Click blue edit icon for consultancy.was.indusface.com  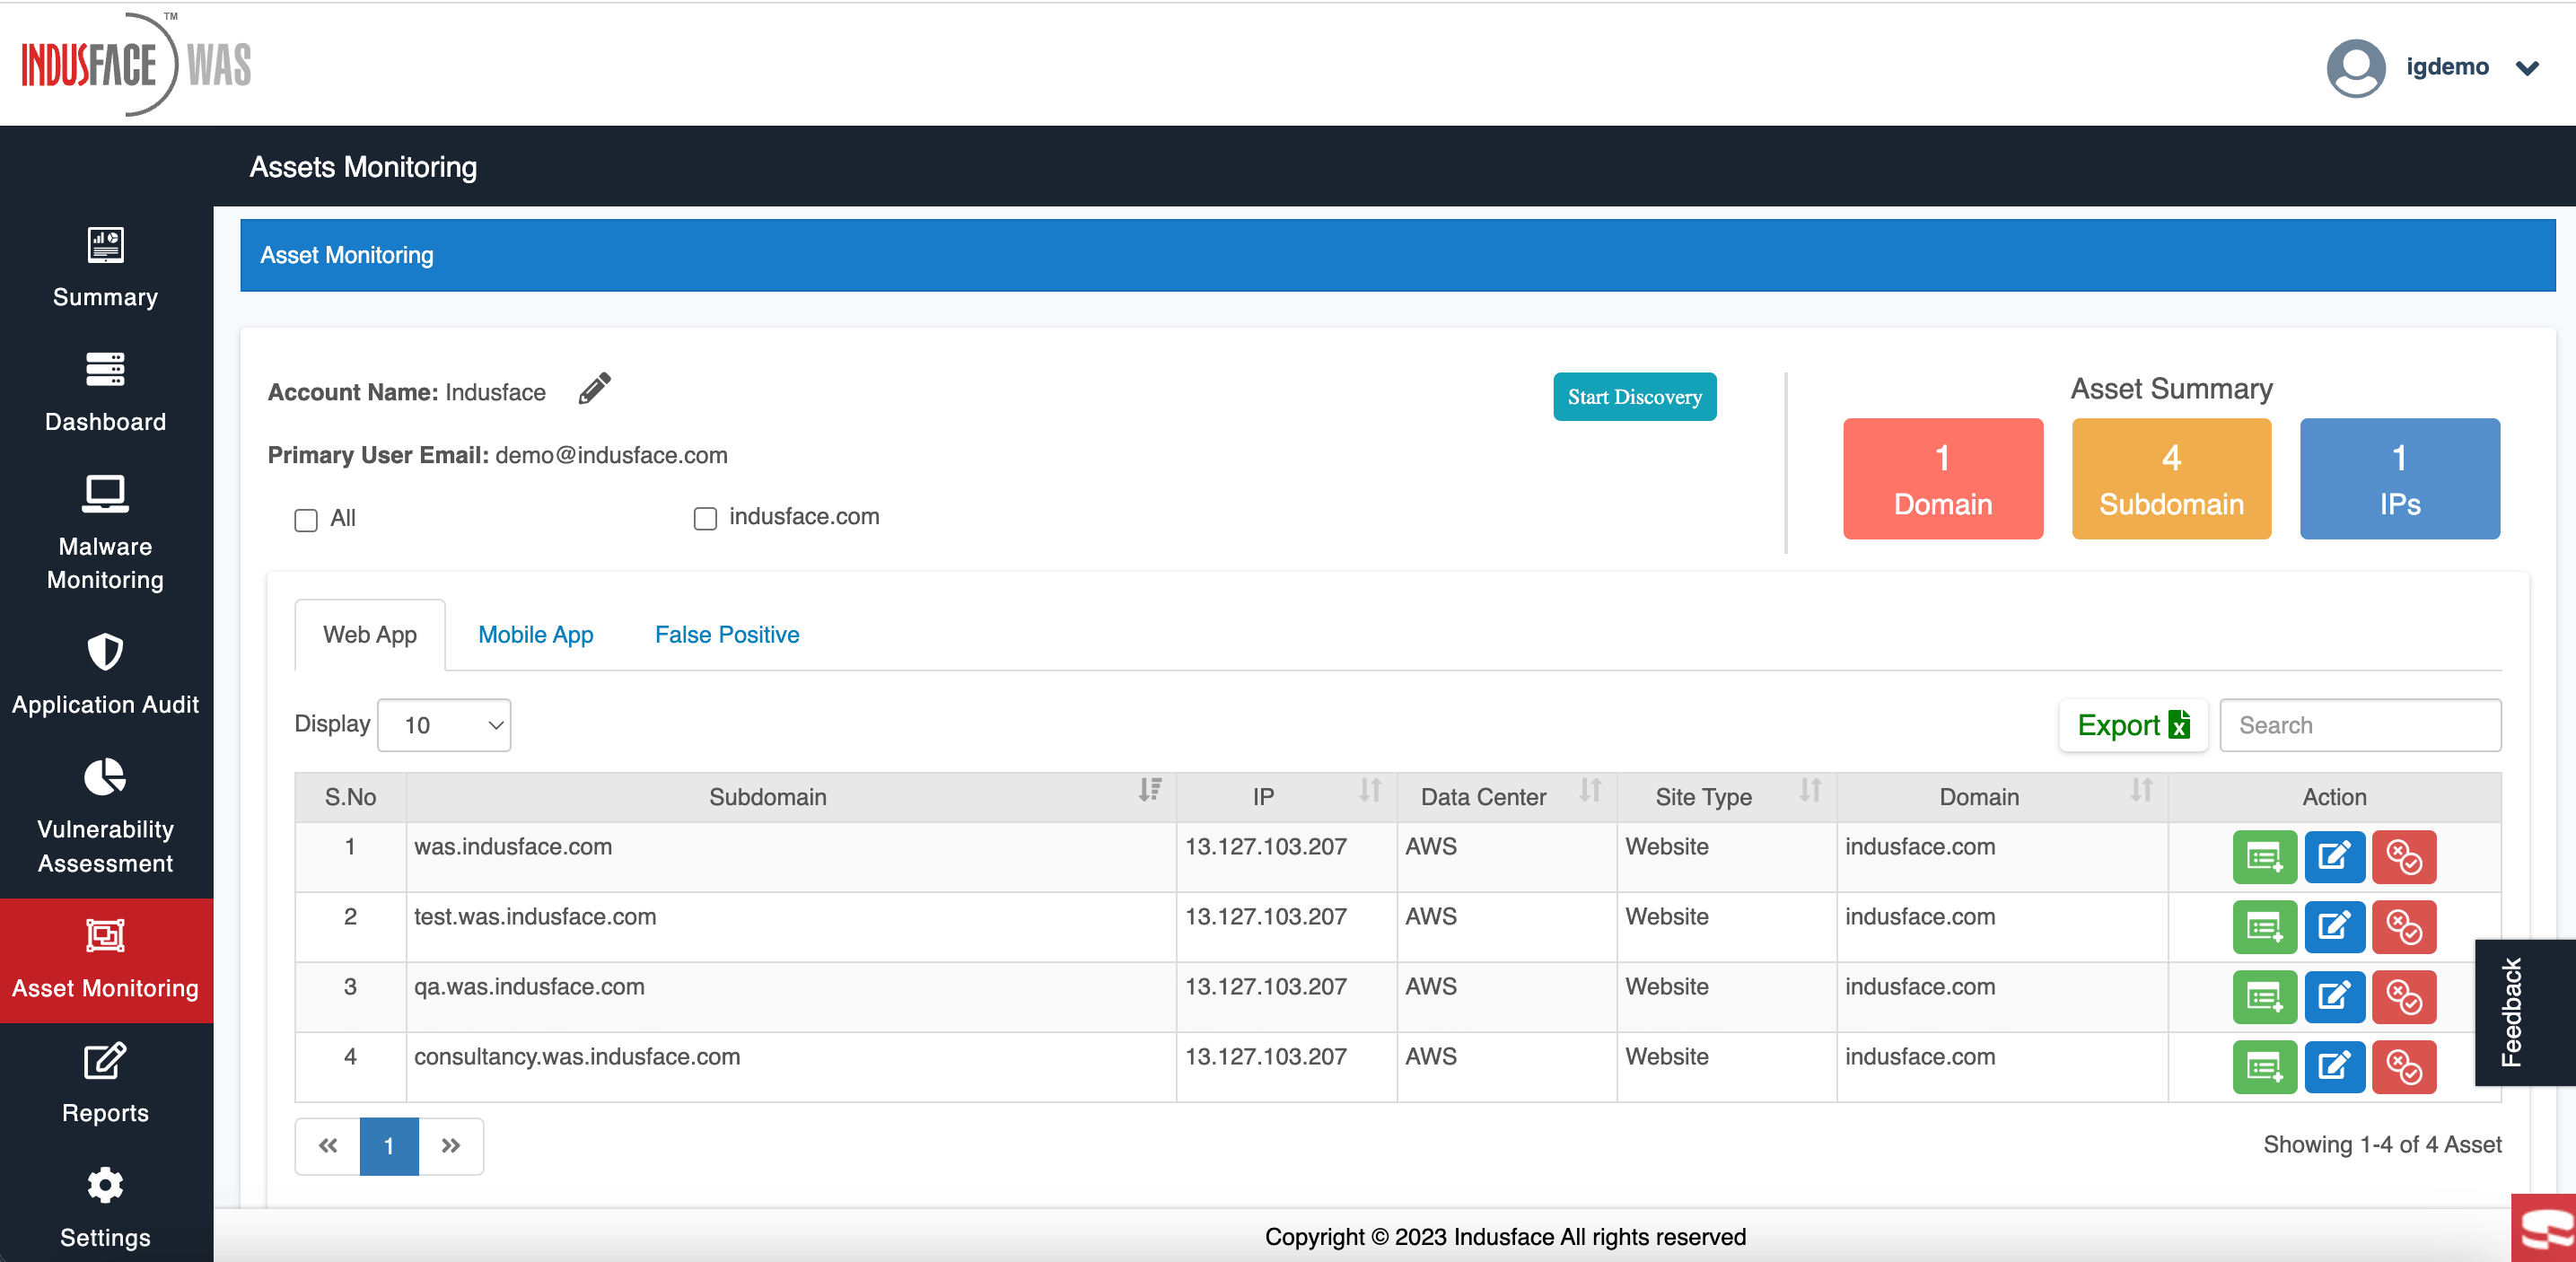coord(2334,1067)
